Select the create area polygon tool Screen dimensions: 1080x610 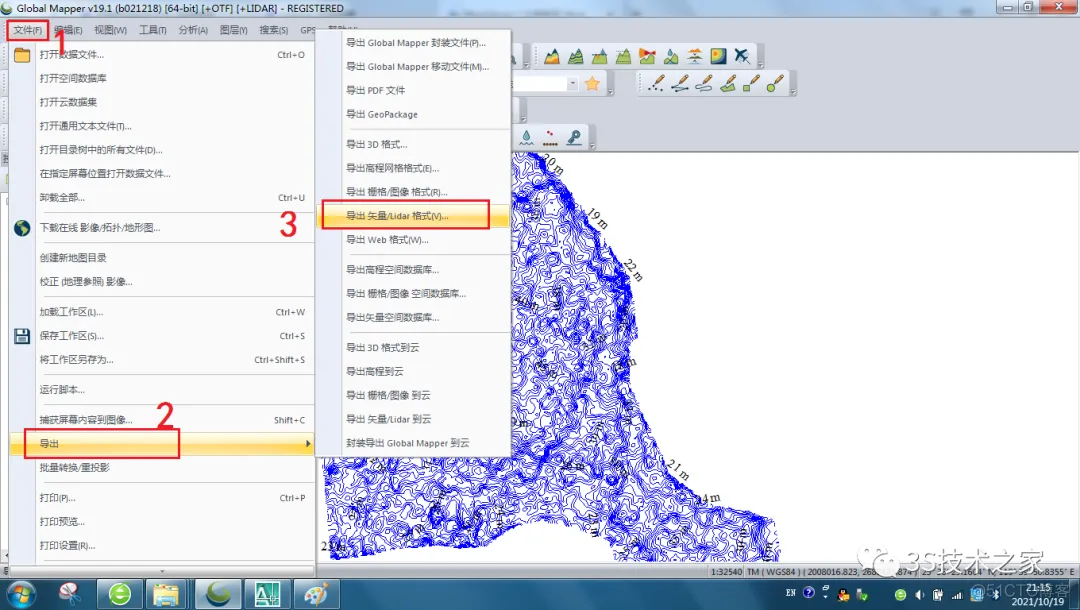728,83
